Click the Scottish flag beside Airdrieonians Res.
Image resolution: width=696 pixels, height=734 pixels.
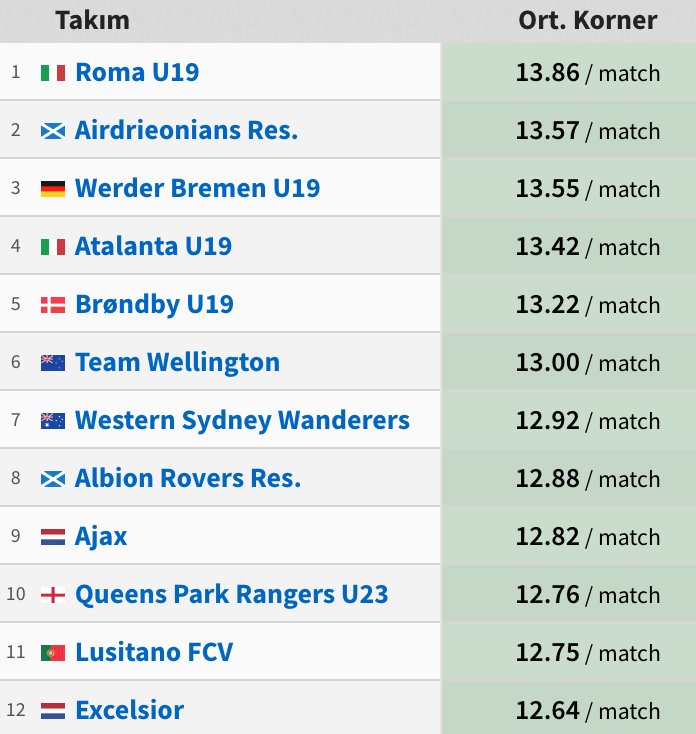click(x=53, y=131)
